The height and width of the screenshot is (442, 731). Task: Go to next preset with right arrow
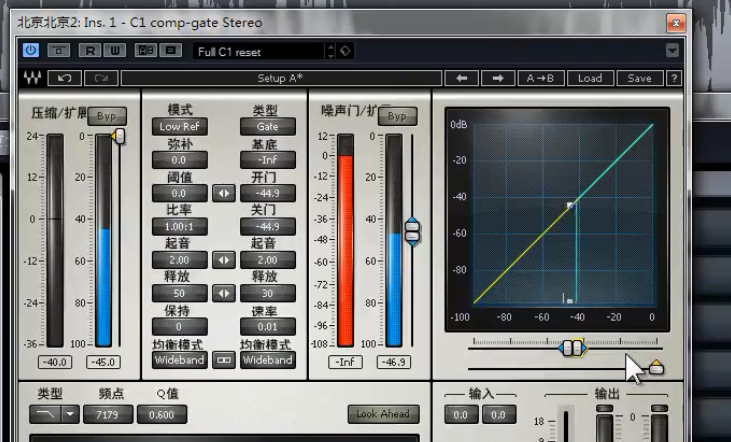coord(498,78)
